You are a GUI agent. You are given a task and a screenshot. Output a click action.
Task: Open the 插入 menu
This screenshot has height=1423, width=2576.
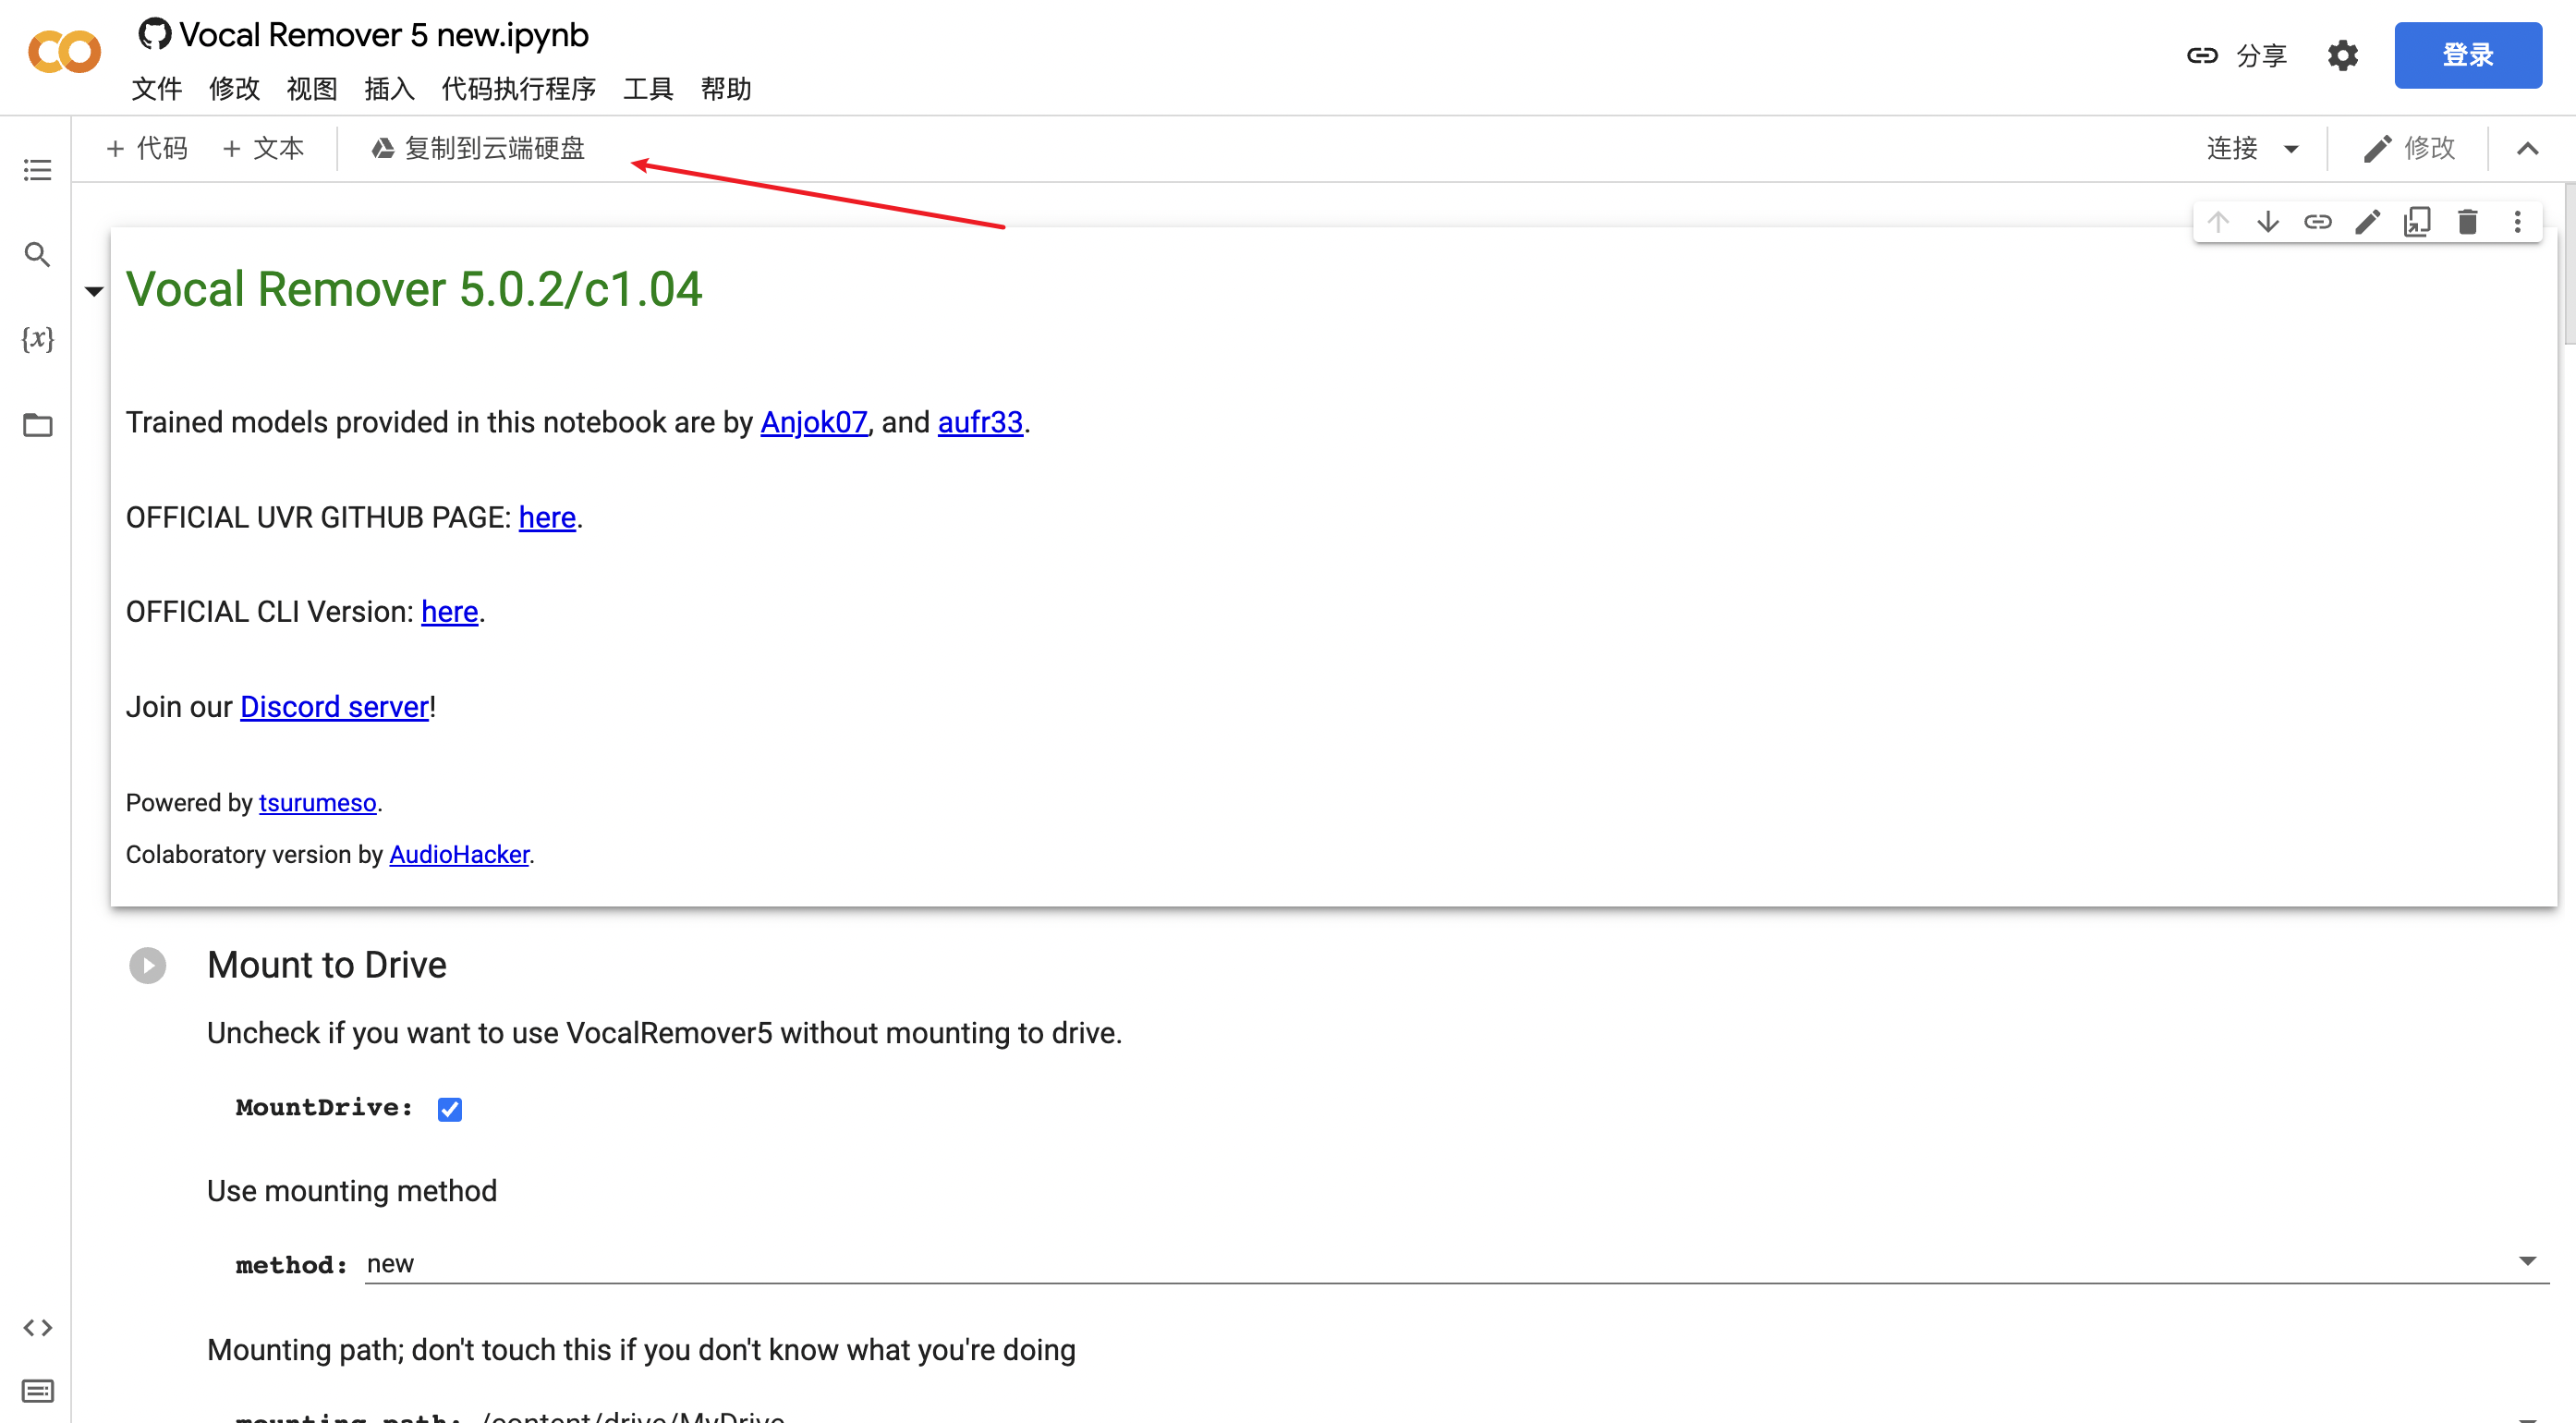tap(389, 89)
